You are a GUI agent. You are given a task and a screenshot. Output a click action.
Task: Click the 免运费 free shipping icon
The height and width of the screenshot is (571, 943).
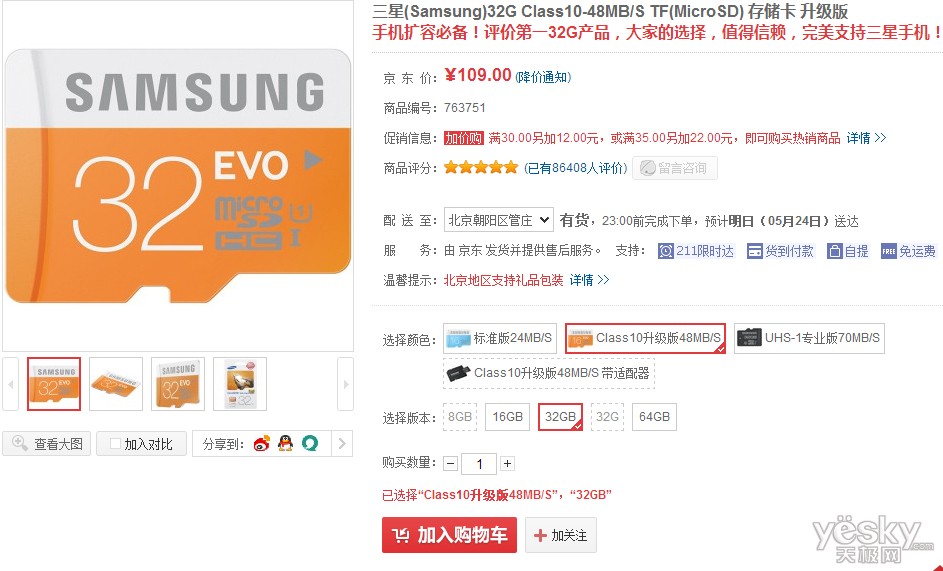(x=888, y=251)
